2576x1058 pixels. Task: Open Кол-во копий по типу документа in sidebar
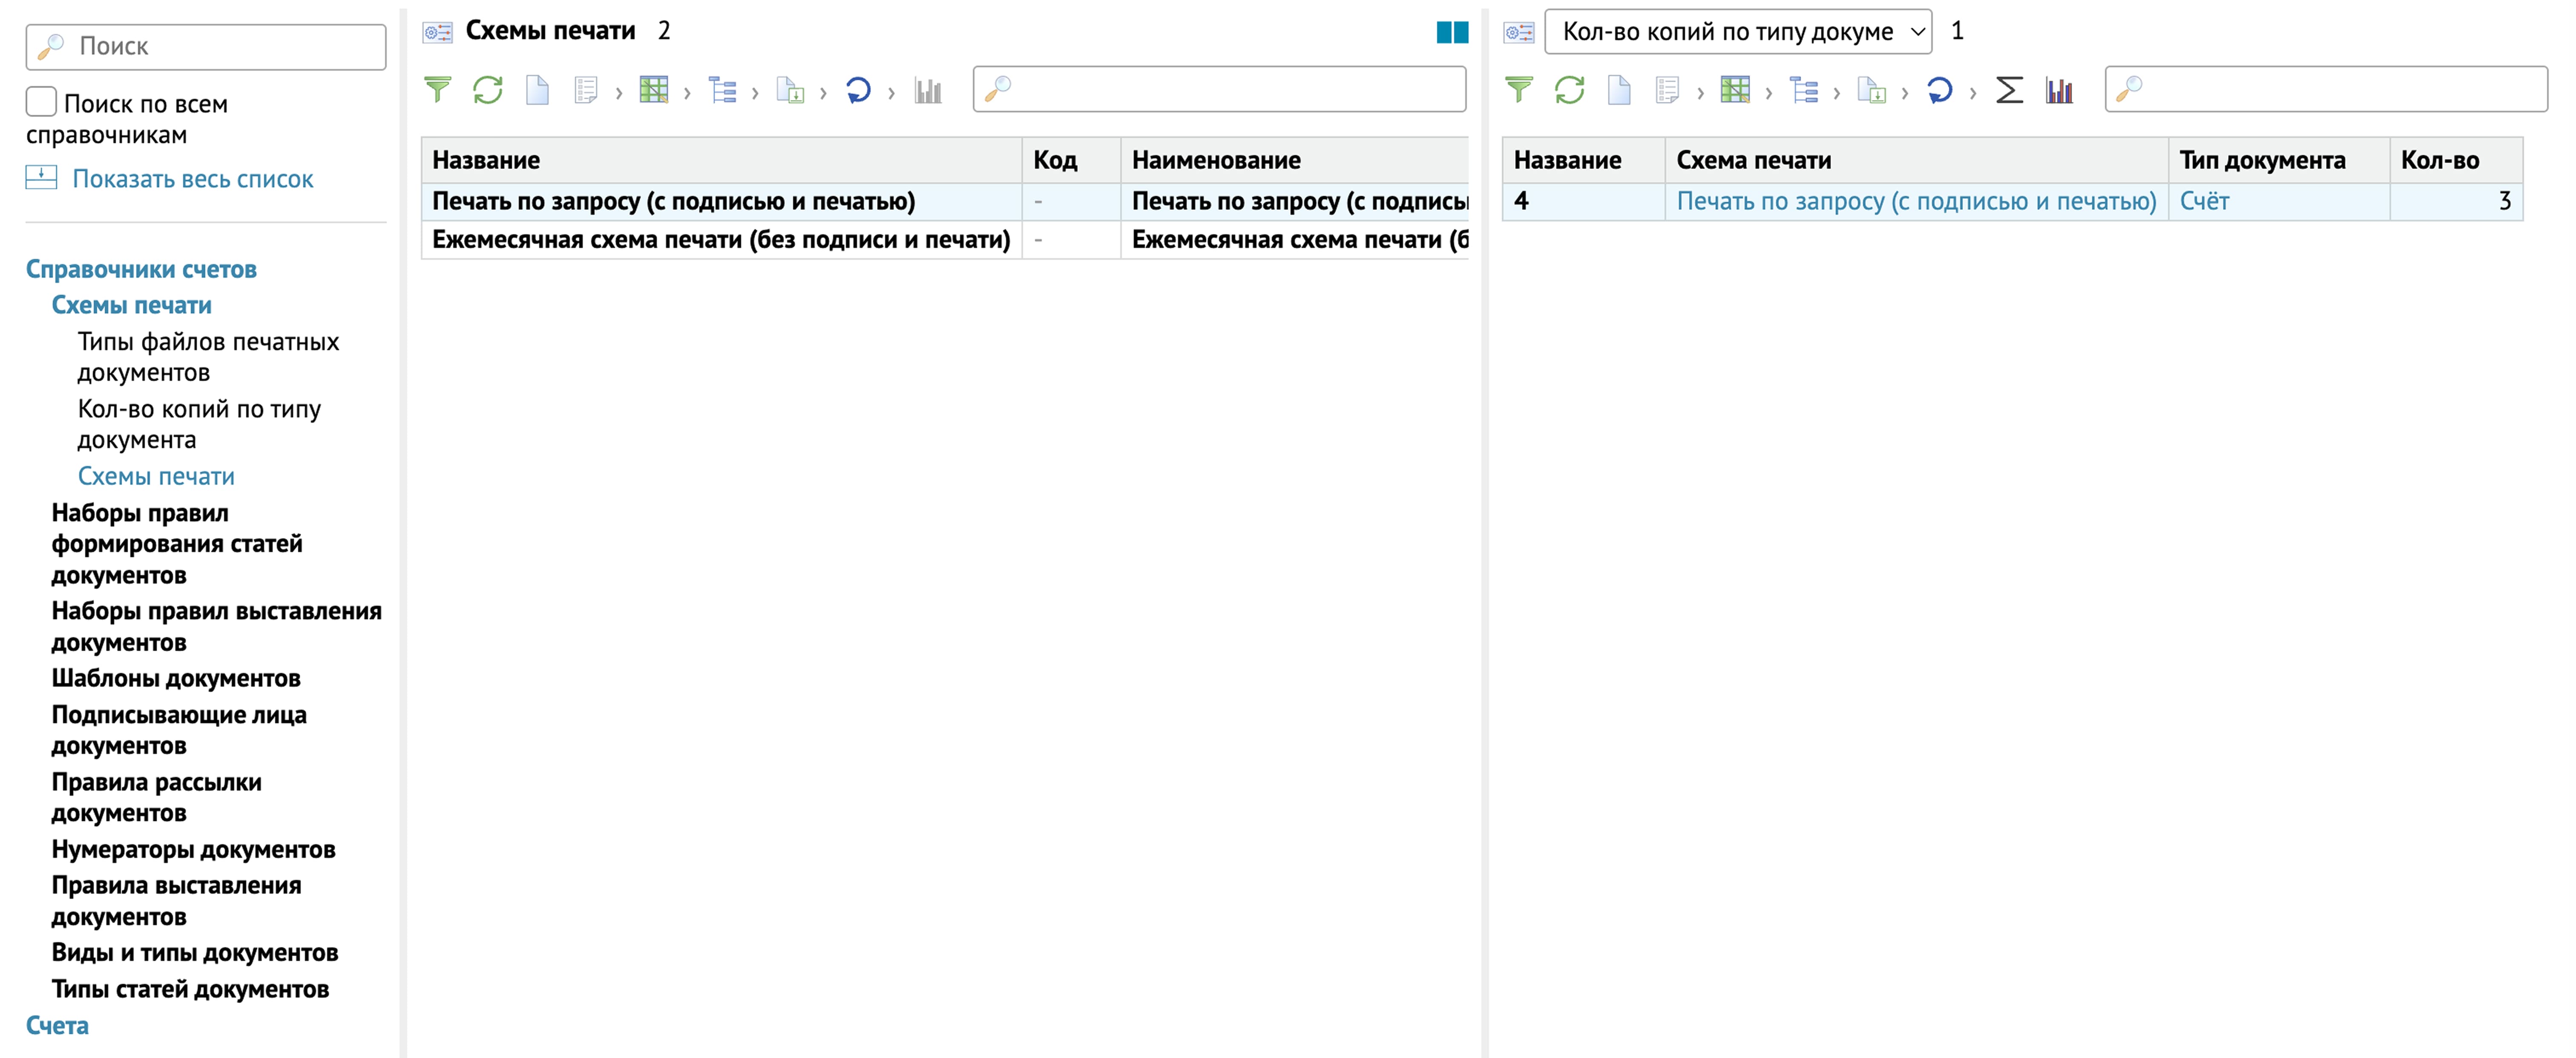click(x=199, y=424)
